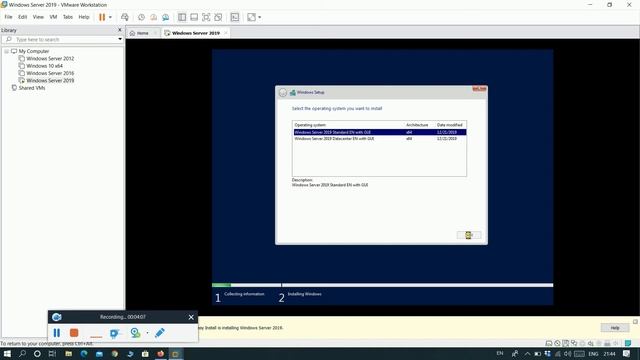The image size is (640, 360).
Task: Open the stretch display dropdown arrow
Action: [260, 17]
